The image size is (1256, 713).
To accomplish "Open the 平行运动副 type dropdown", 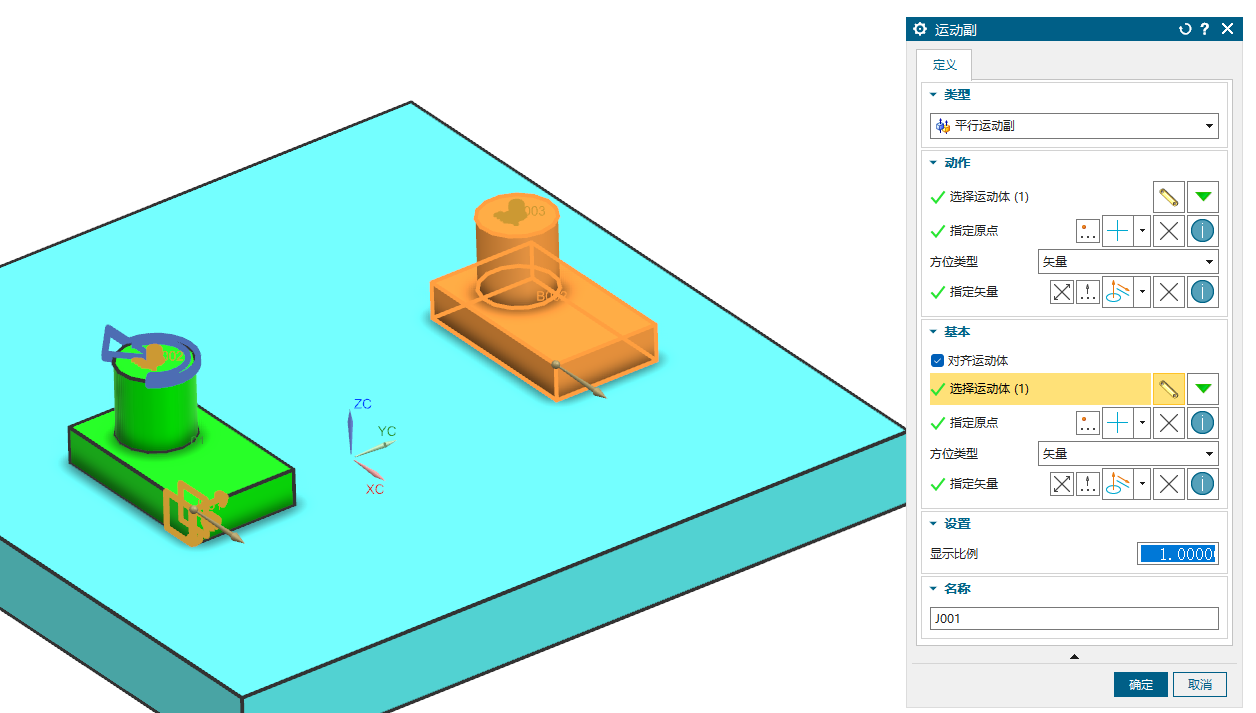I will click(x=1074, y=126).
